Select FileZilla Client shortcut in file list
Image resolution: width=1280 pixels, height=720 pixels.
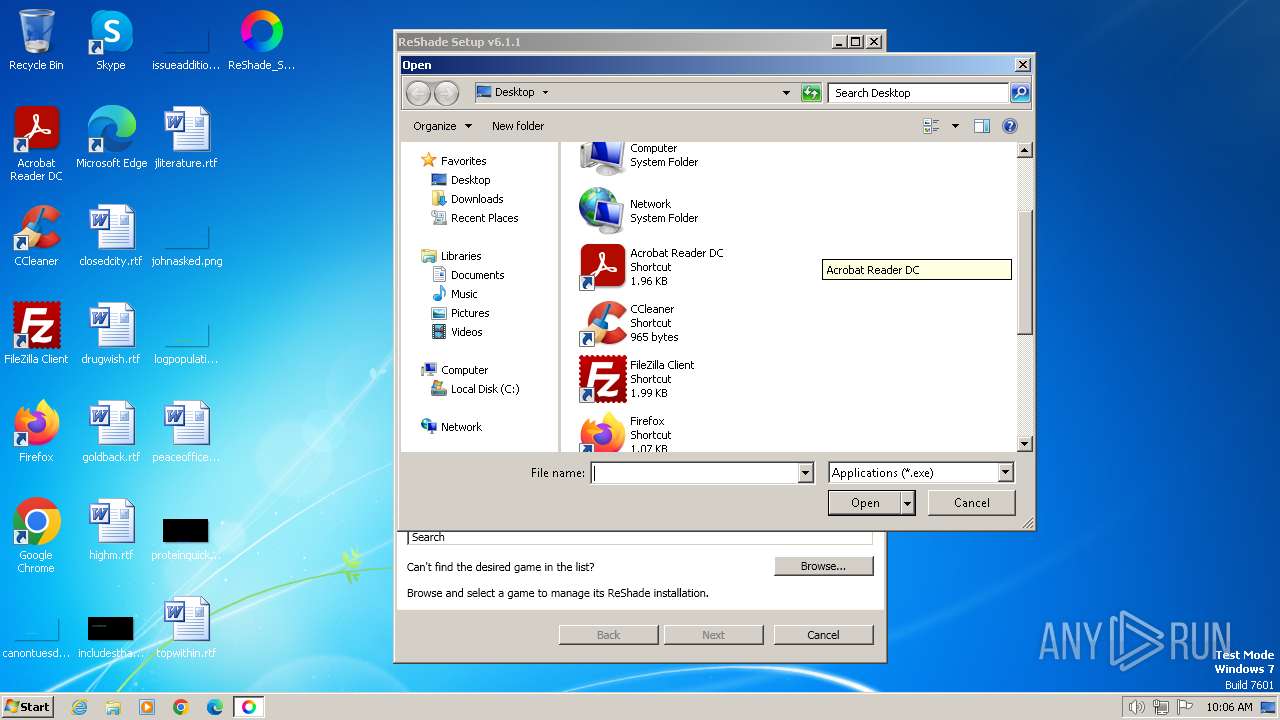pyautogui.click(x=637, y=379)
